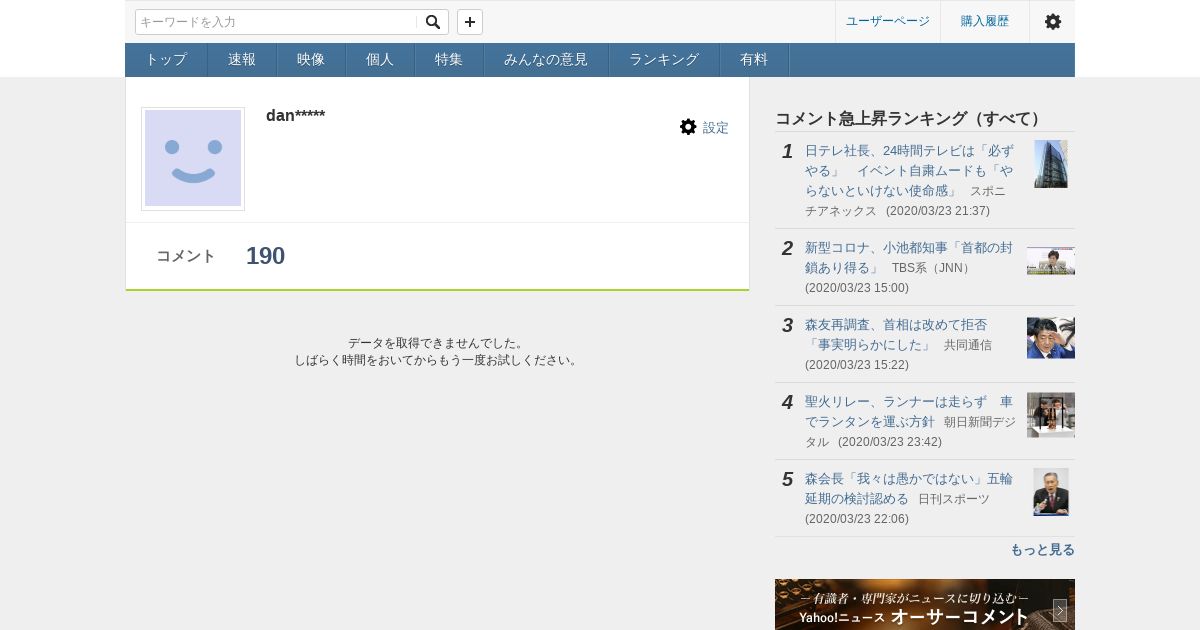This screenshot has height=630, width=1200.
Task: Click the Yahoo!ニュース オーサーコメント banner
Action: [x=925, y=604]
